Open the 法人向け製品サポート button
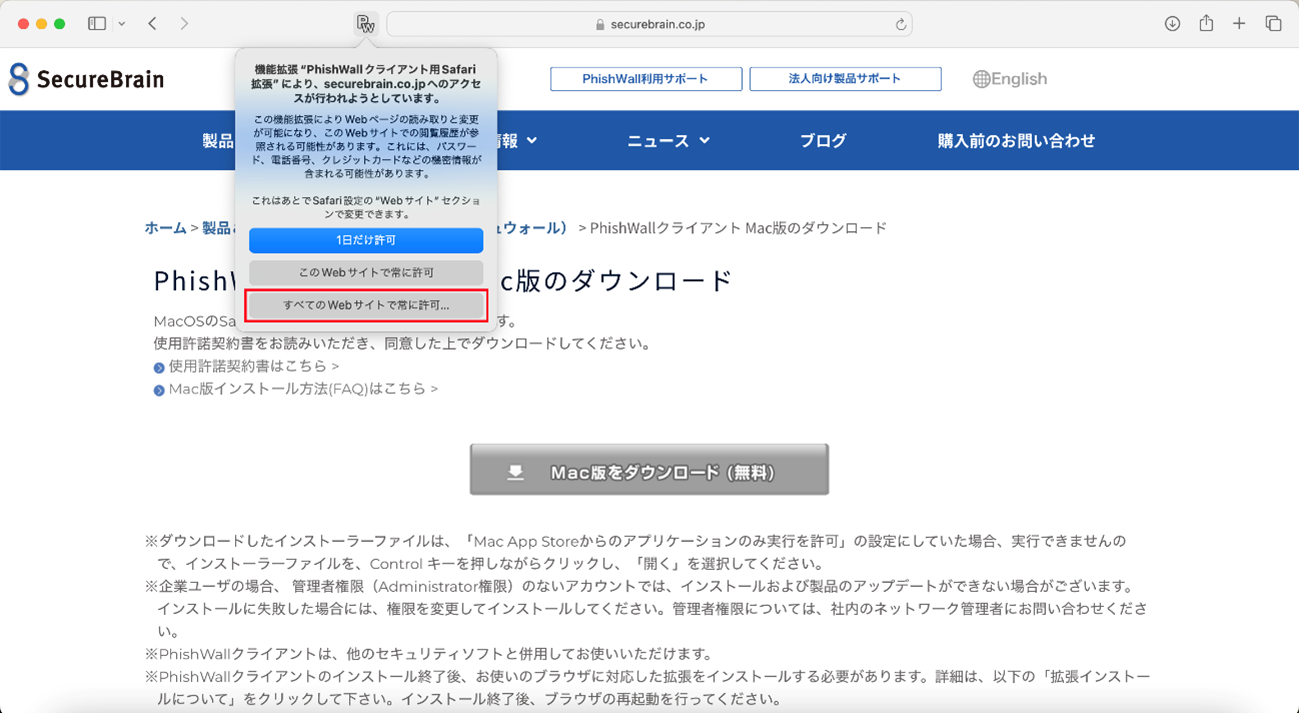 pyautogui.click(x=845, y=79)
